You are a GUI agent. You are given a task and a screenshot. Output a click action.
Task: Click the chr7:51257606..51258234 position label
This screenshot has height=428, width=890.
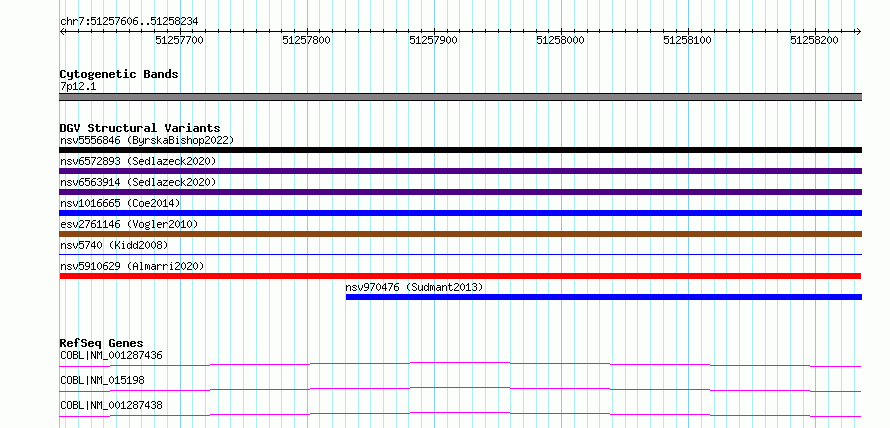click(129, 22)
